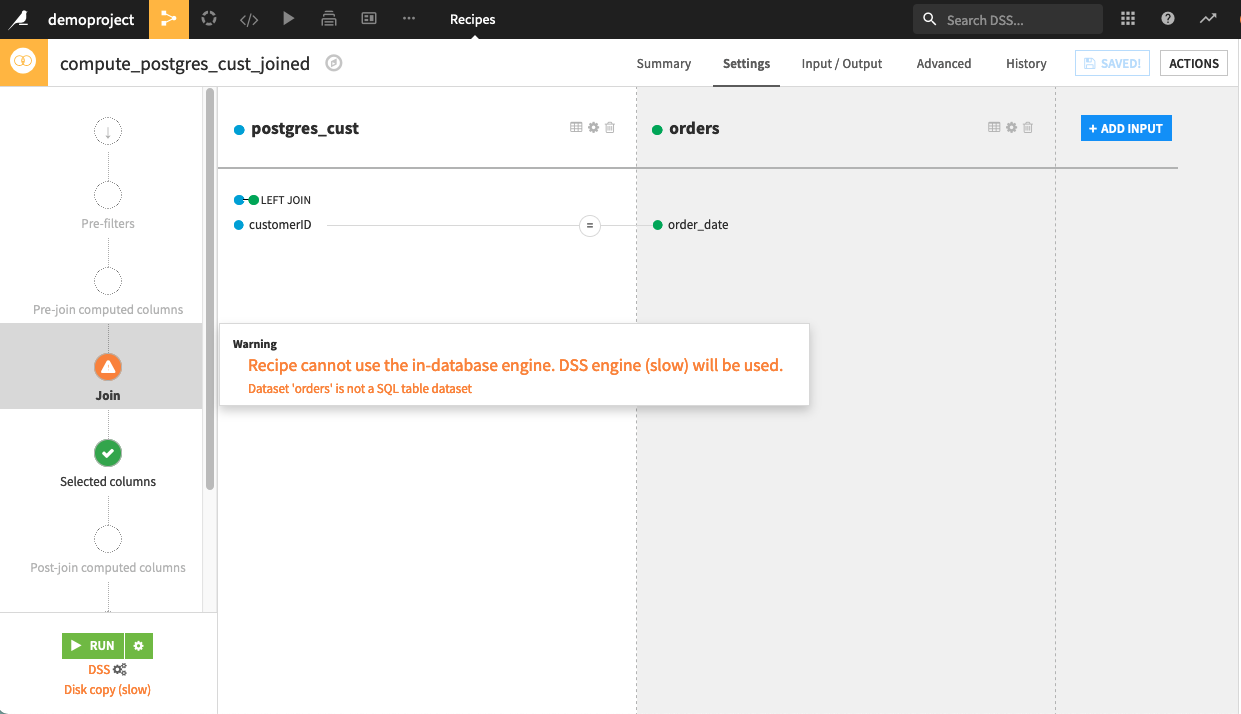Image resolution: width=1241 pixels, height=714 pixels.
Task: Click the left steps panel scrollbar
Action: (x=210, y=290)
